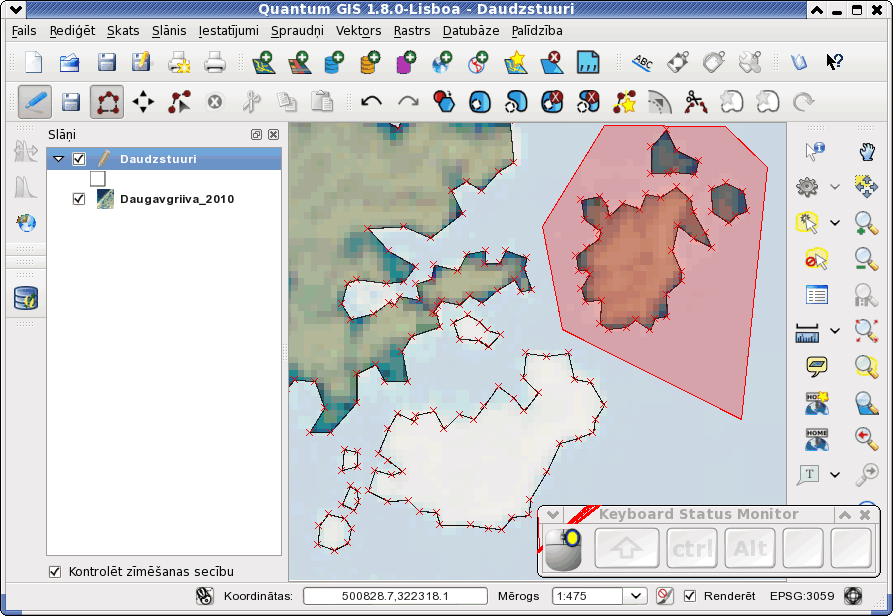The height and width of the screenshot is (616, 893).
Task: Select the Split Features scissors tool
Action: click(x=695, y=102)
